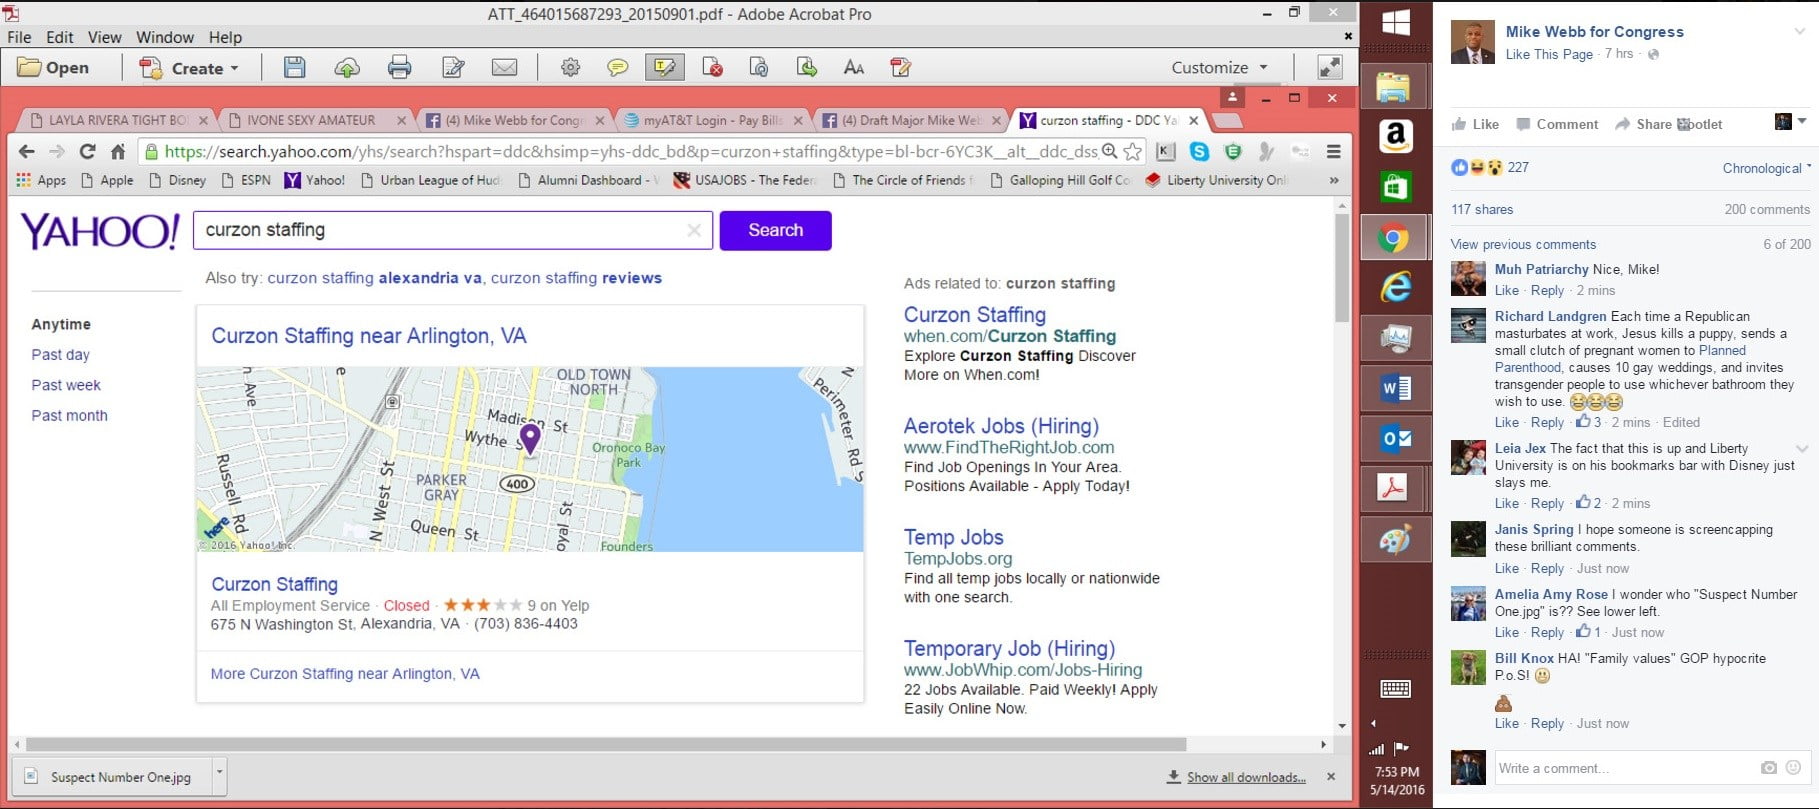Select the sticky note comment tool
The height and width of the screenshot is (809, 1819).
(x=618, y=67)
